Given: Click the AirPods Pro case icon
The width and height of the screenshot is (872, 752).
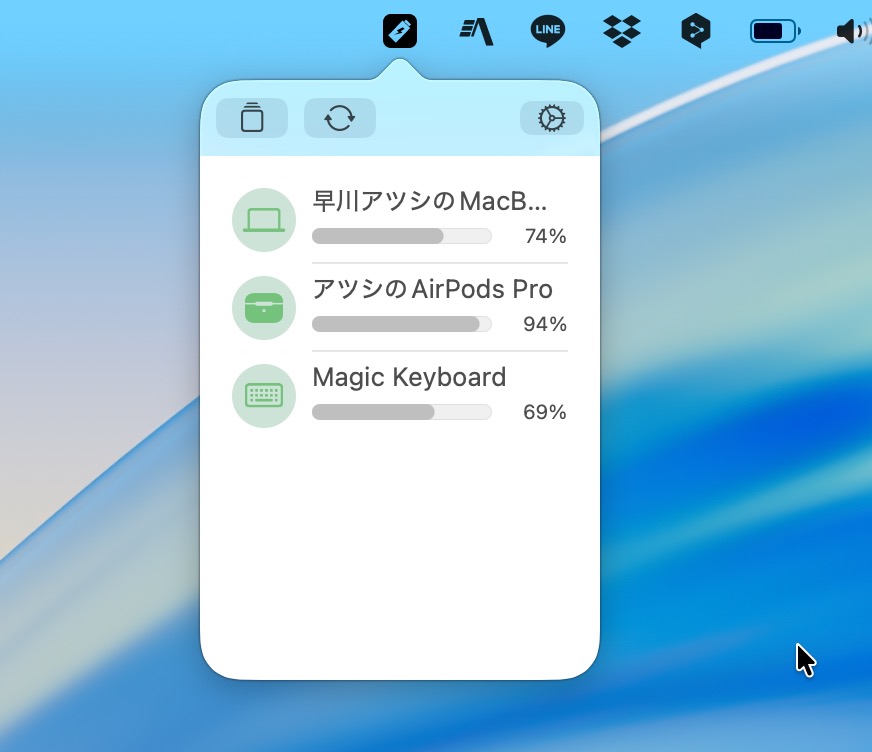Looking at the screenshot, I should click(x=264, y=308).
